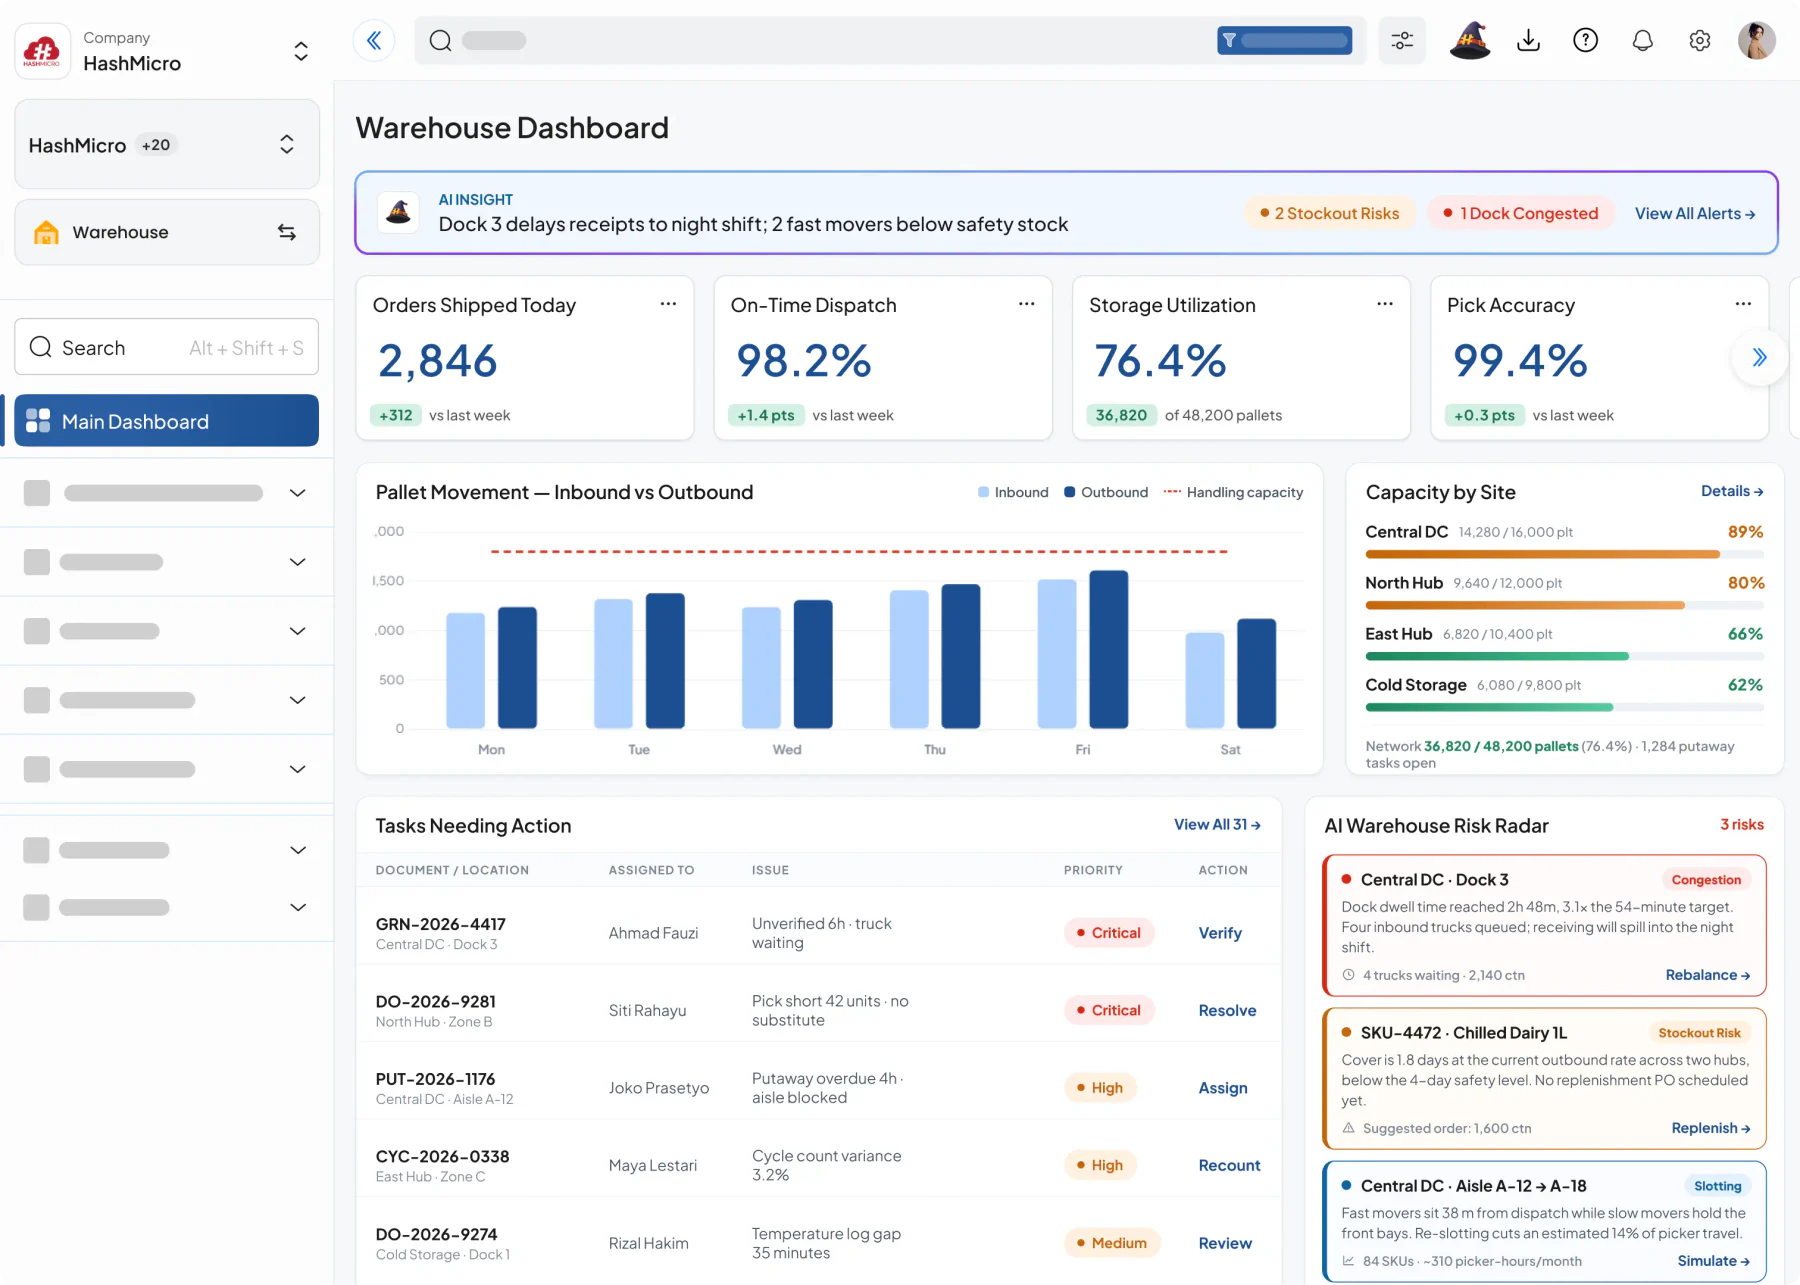Viewport: 1800px width, 1285px height.
Task: Open Capacity by Site Details link
Action: [x=1732, y=491]
